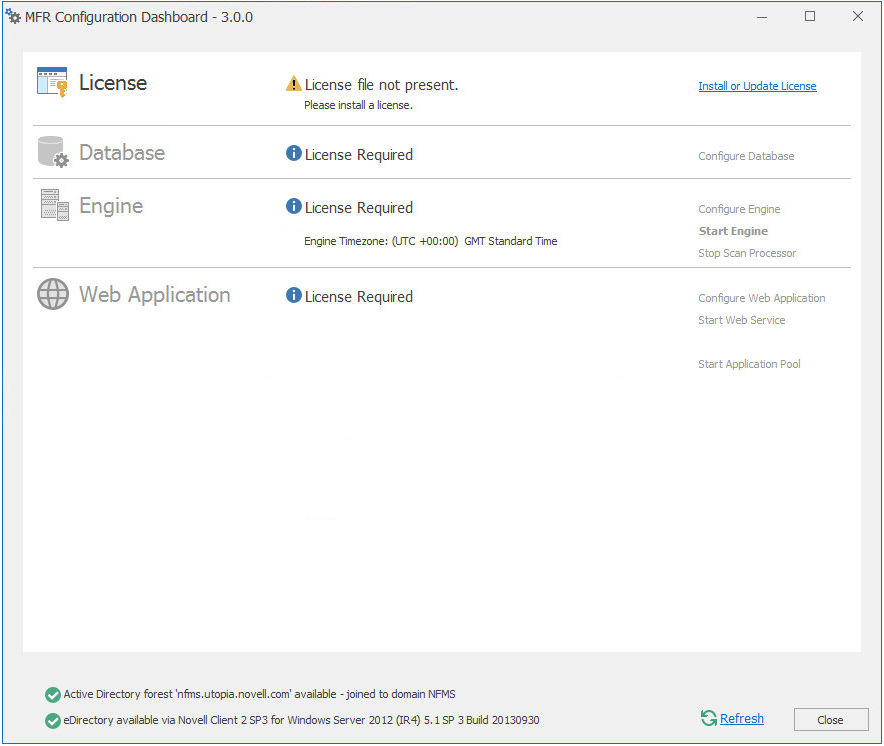Image resolution: width=884 pixels, height=746 pixels.
Task: Click Start Engine
Action: pos(733,231)
